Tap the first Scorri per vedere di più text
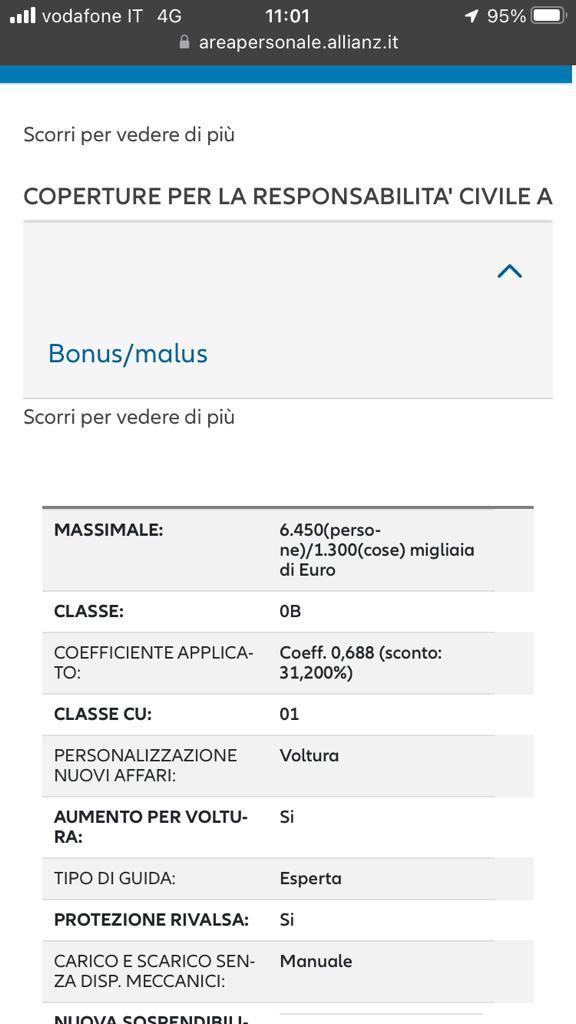 [129, 135]
